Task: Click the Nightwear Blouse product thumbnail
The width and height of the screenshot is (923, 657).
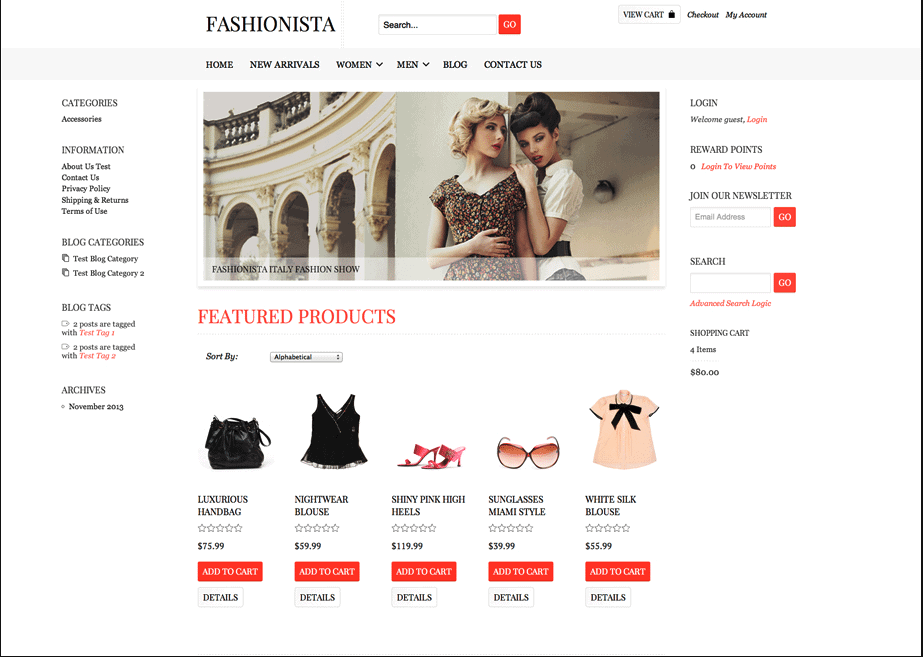Action: click(334, 431)
